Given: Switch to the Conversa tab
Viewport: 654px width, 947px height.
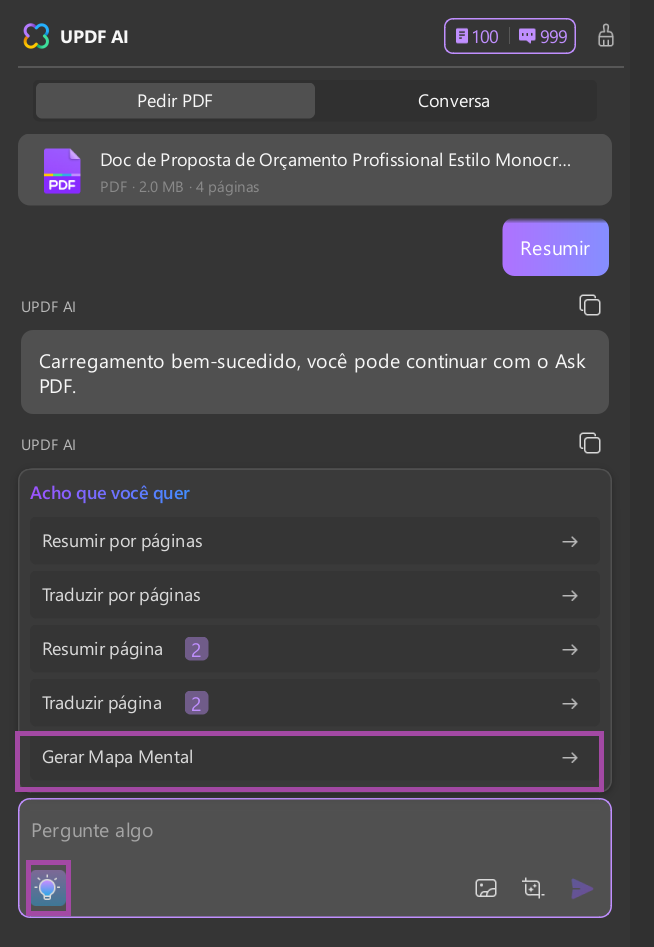Looking at the screenshot, I should [454, 100].
